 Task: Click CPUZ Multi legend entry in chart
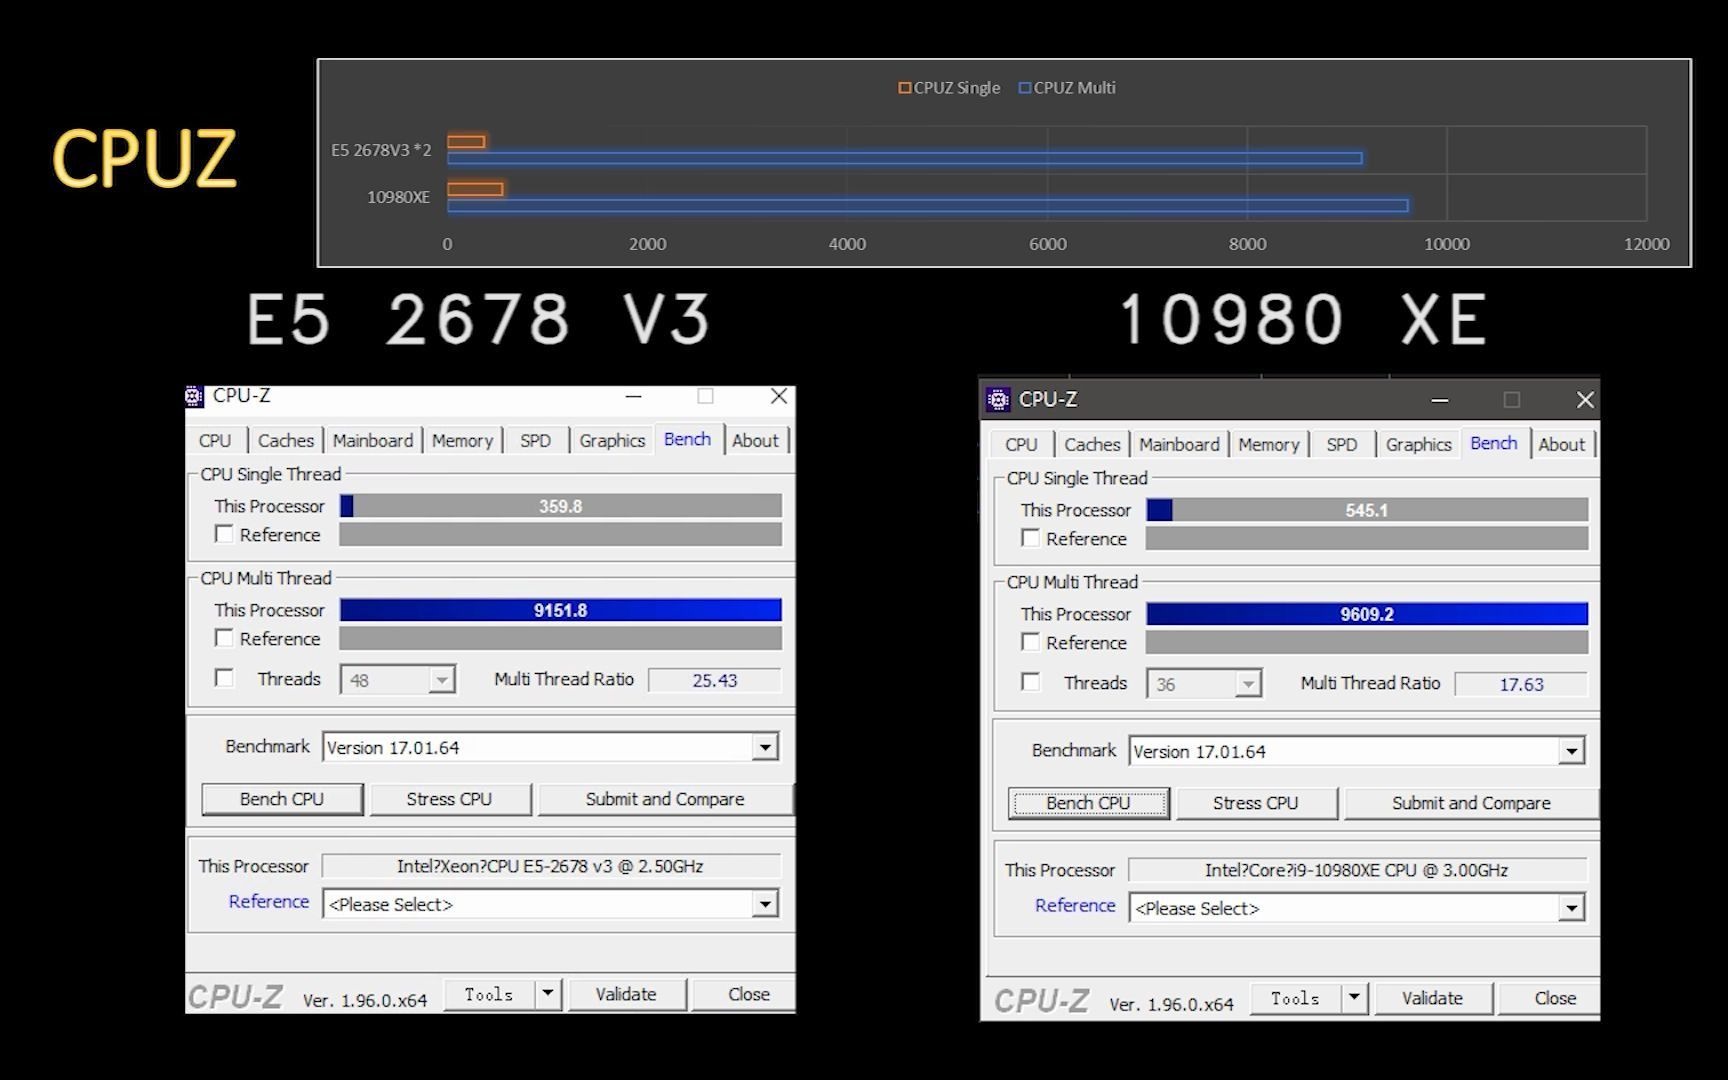(x=1067, y=88)
